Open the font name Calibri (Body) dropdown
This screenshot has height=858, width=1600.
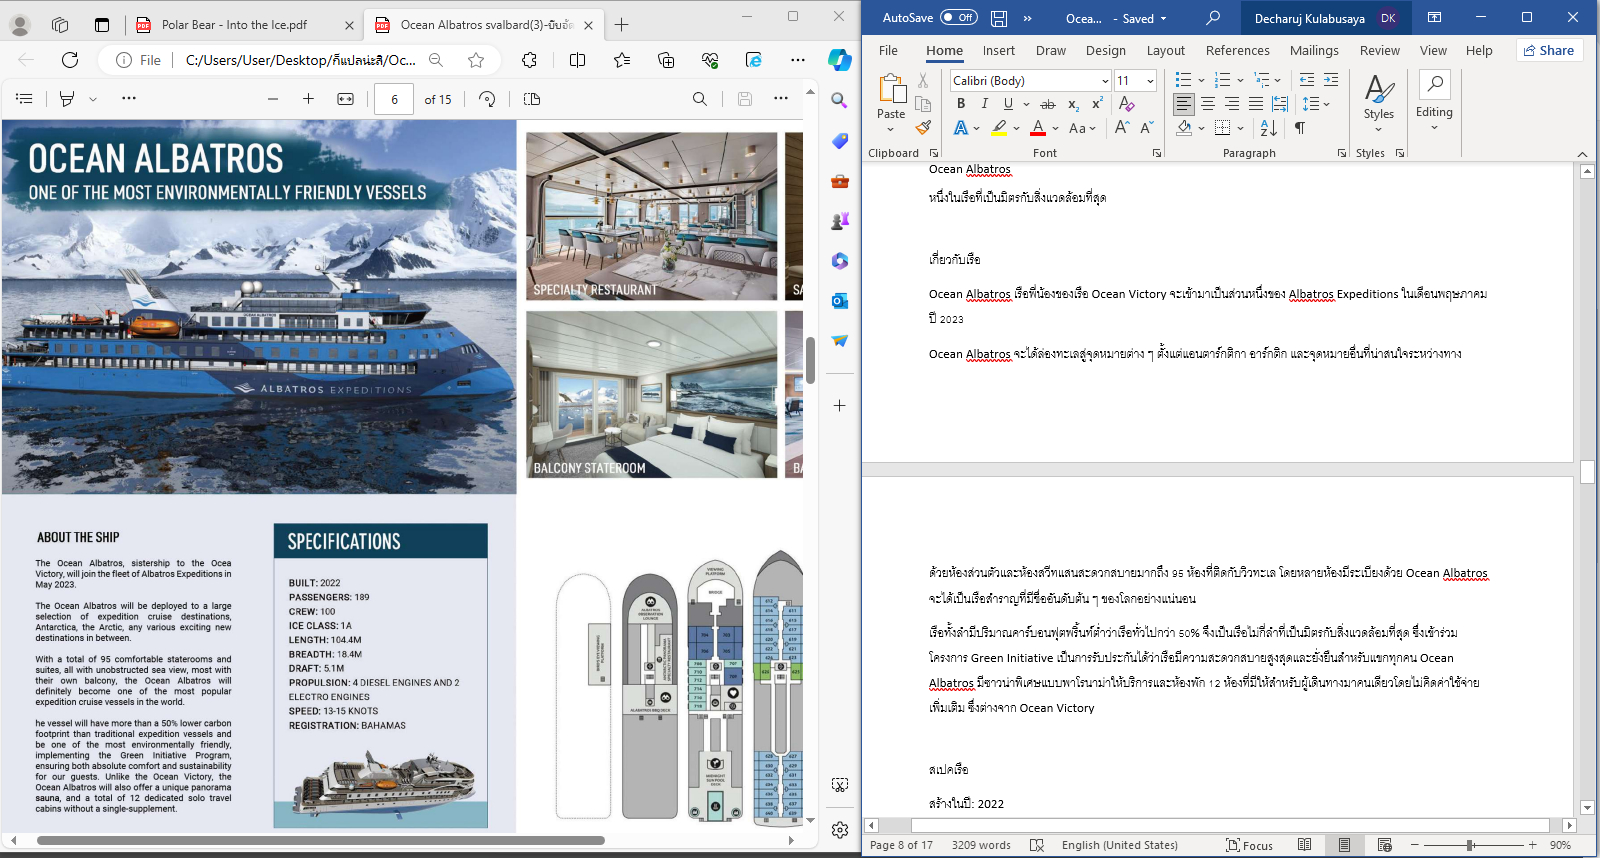click(x=1105, y=81)
